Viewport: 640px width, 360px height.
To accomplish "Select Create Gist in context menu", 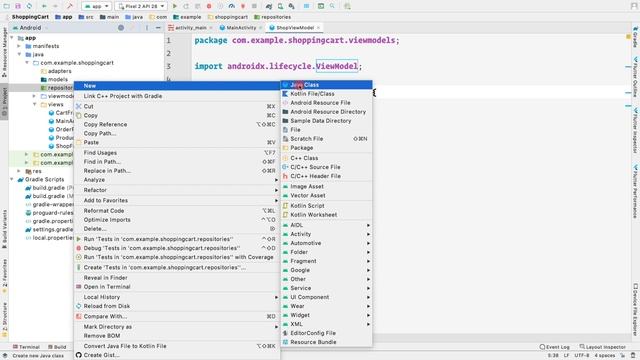I will 177,355.
